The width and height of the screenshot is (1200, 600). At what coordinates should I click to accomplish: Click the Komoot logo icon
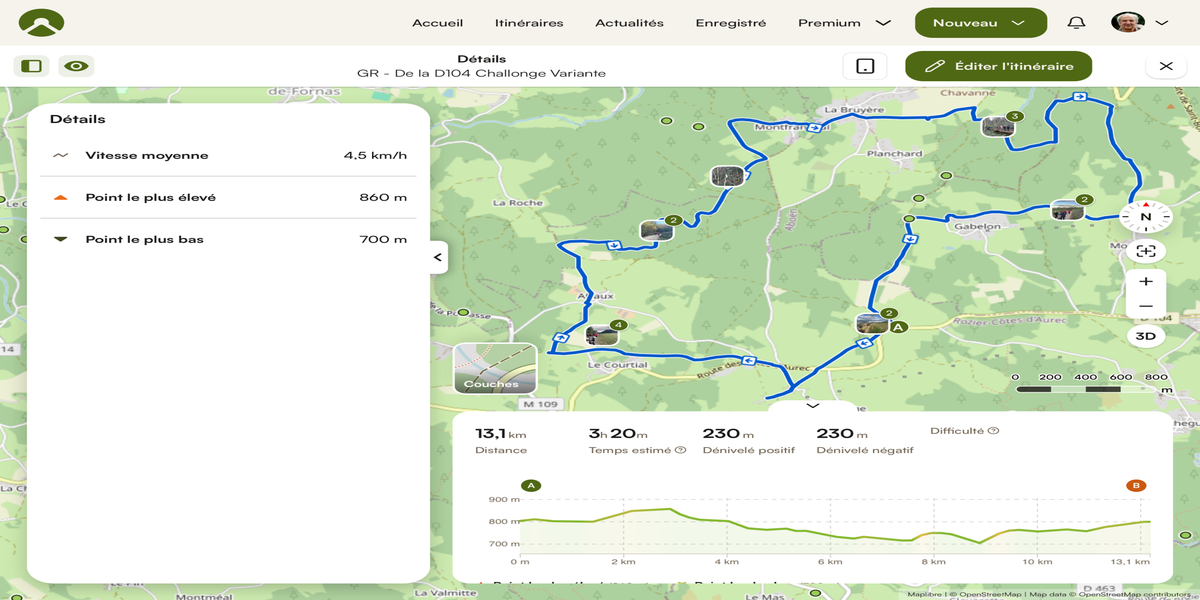42,22
